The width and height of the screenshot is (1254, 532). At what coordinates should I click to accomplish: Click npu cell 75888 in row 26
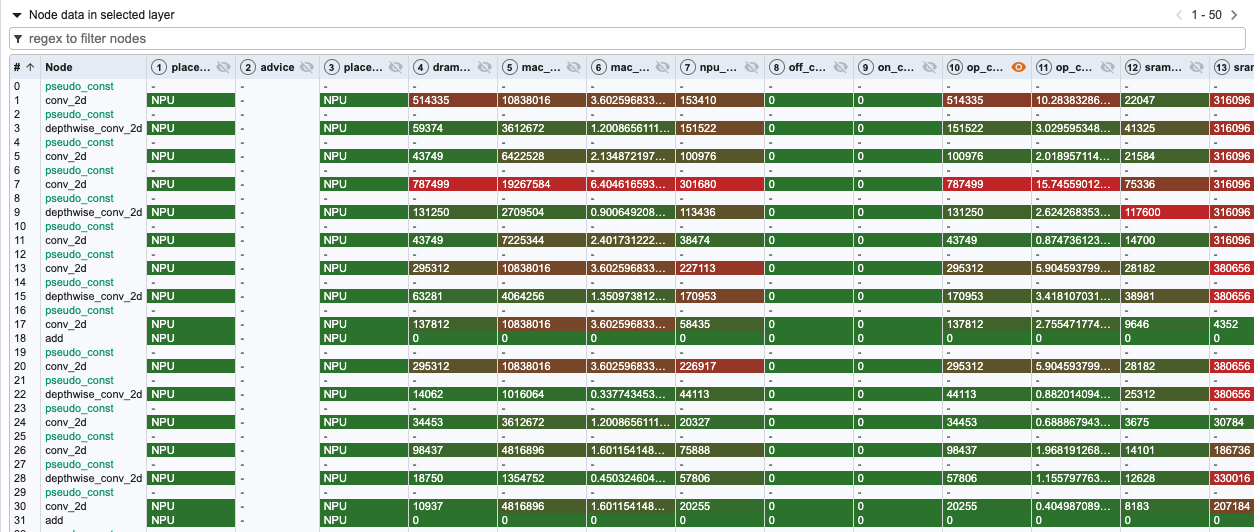[x=720, y=450]
